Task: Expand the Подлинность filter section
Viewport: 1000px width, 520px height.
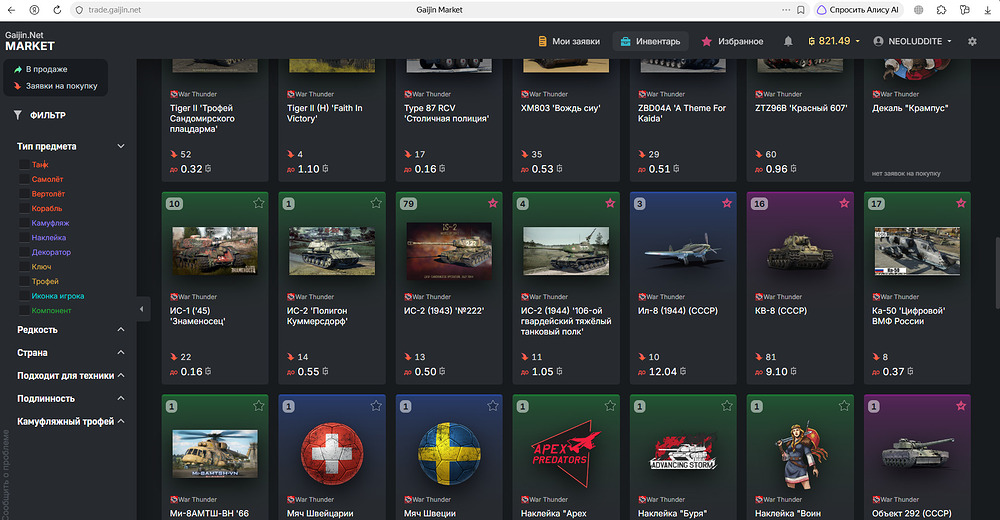Action: click(121, 398)
